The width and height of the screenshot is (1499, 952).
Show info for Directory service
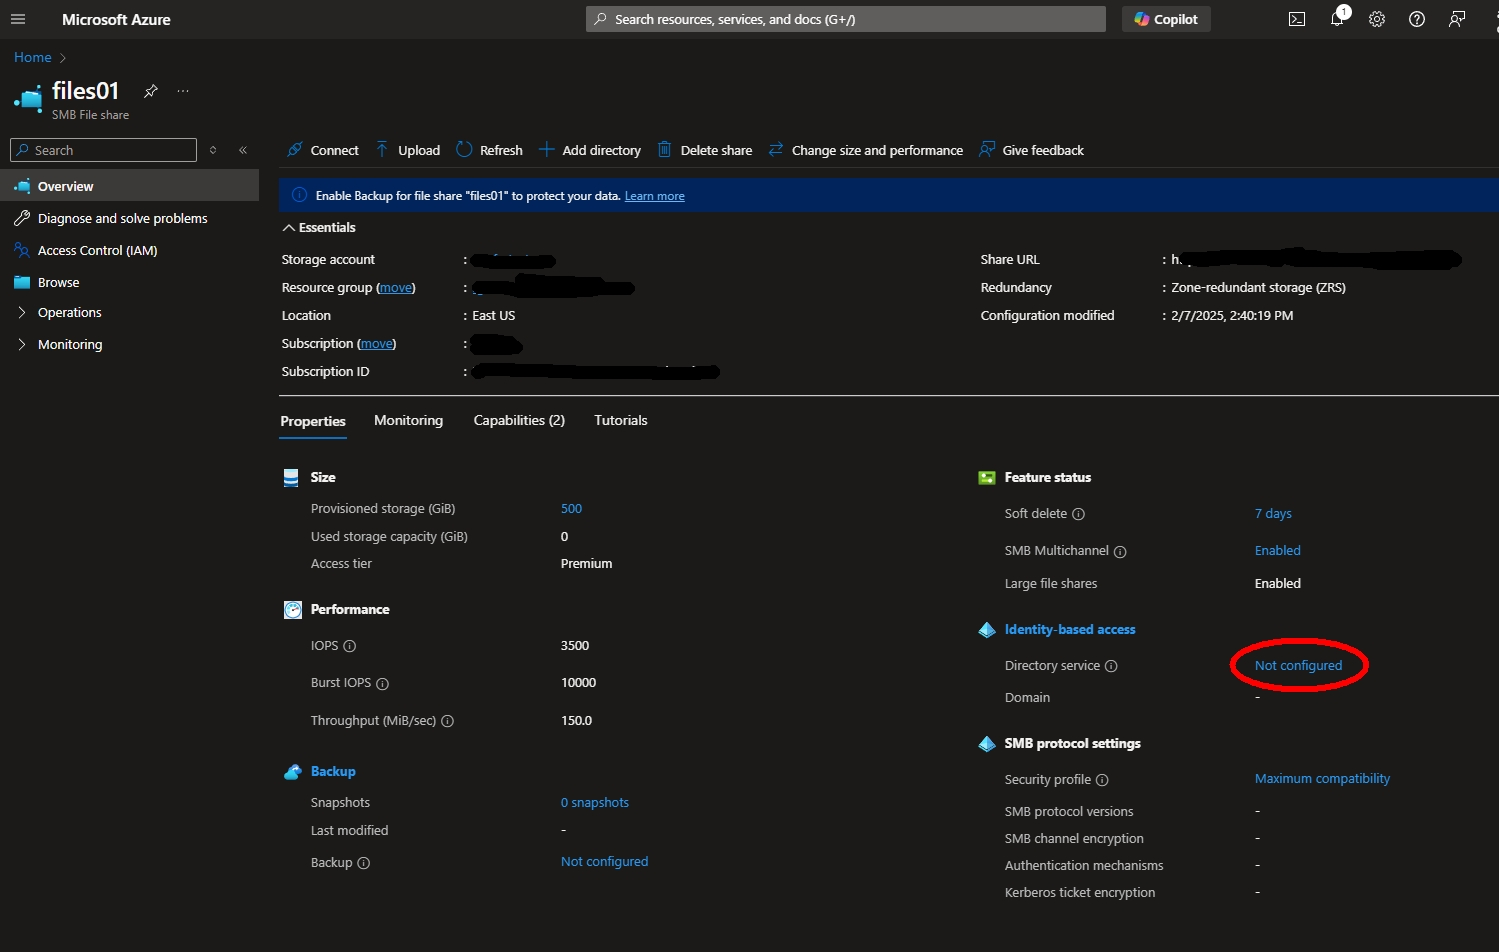1111,666
